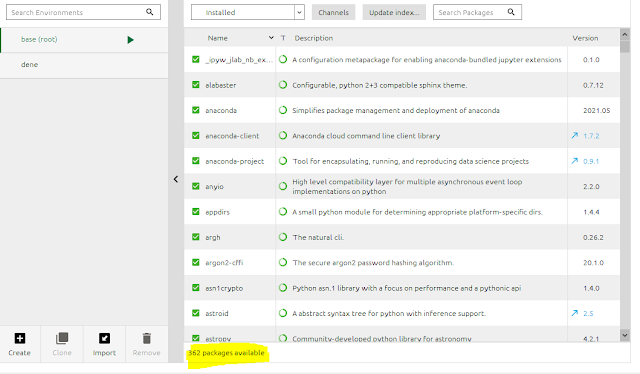Uncheck the asn1crypto package checkbox

click(x=196, y=287)
